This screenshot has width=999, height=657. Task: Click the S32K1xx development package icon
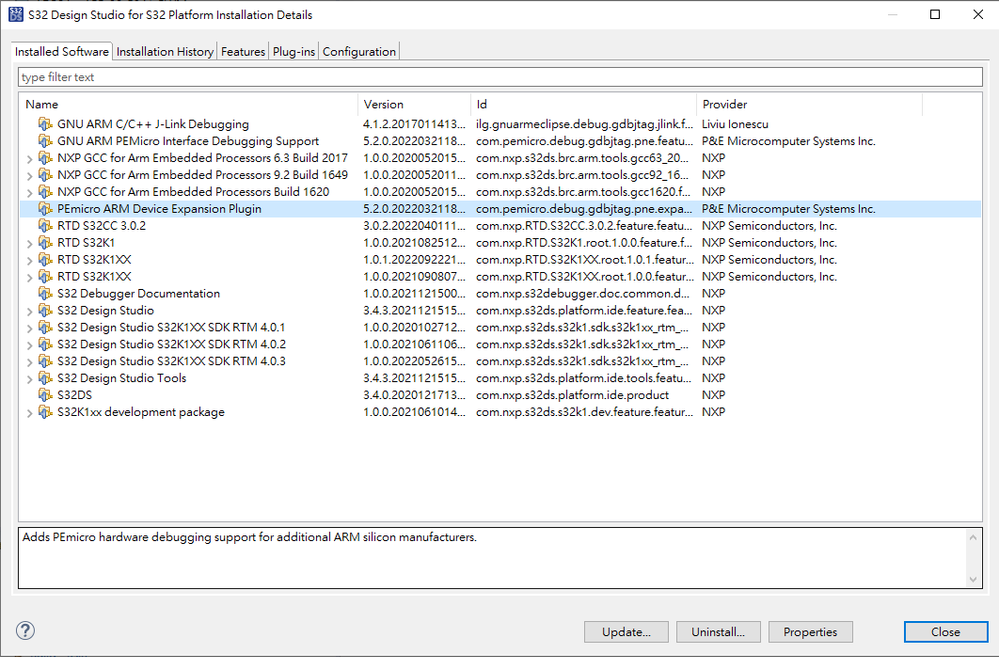[45, 412]
